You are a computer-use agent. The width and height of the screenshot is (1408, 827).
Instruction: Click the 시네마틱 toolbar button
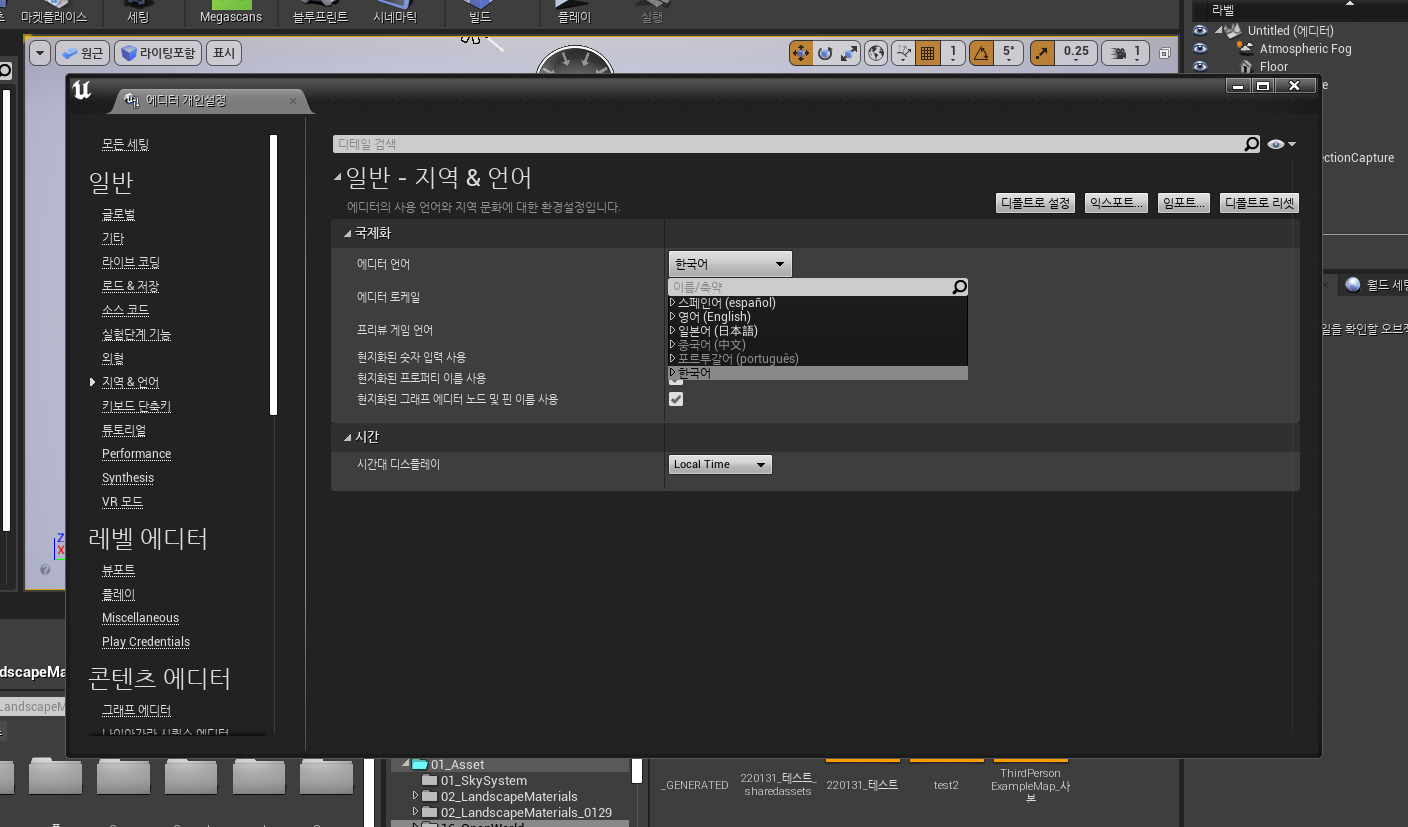(395, 13)
